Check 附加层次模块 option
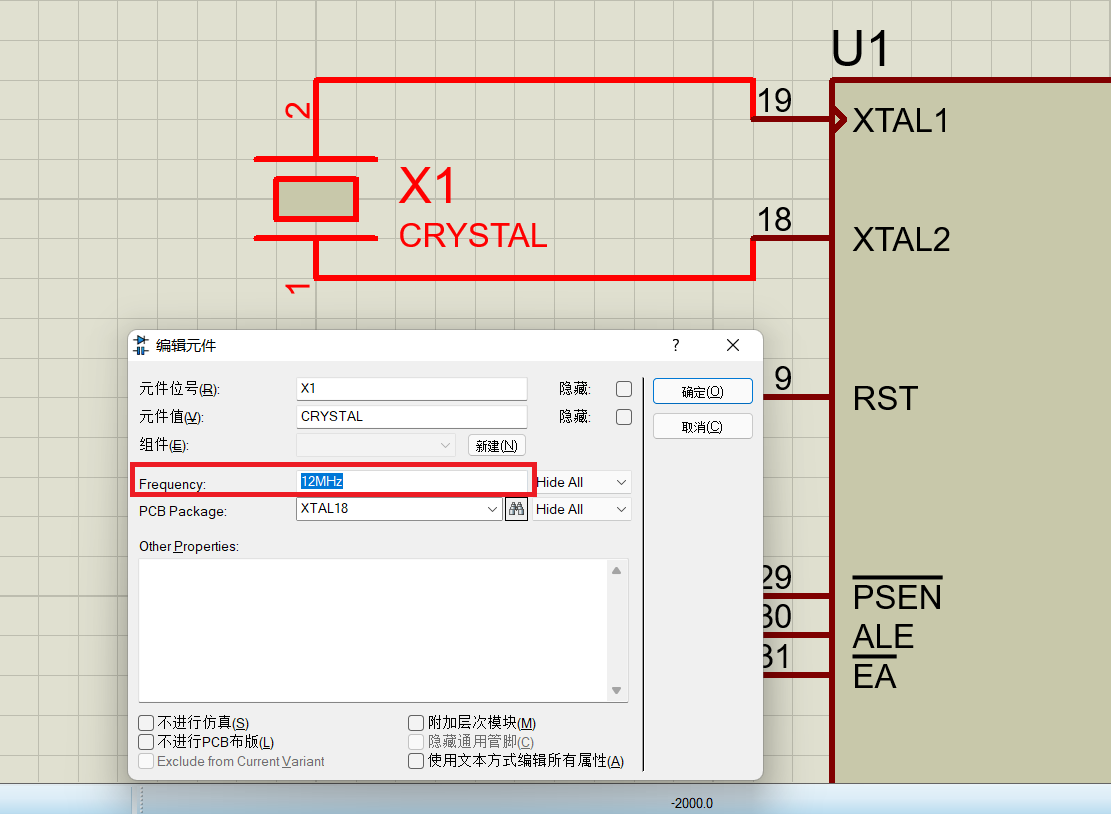This screenshot has width=1111, height=814. click(x=416, y=723)
